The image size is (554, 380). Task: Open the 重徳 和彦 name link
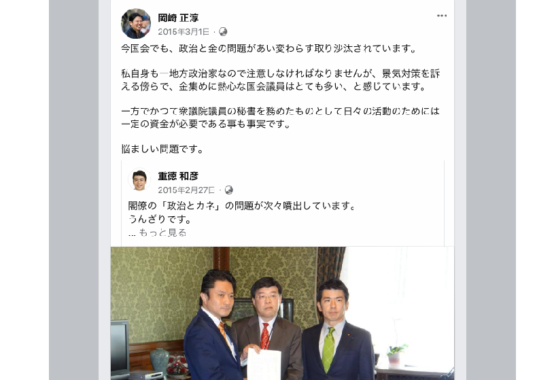178,176
